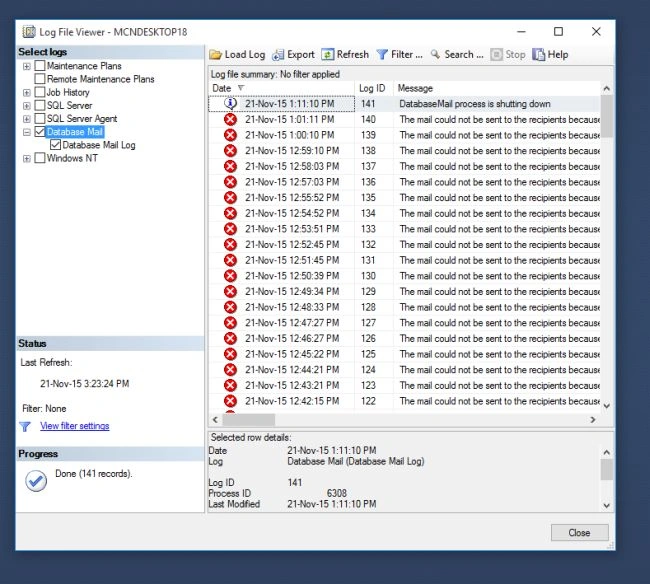Viewport: 650px width, 584px height.
Task: Click the error icon on Log ID 132 row
Action: point(230,245)
